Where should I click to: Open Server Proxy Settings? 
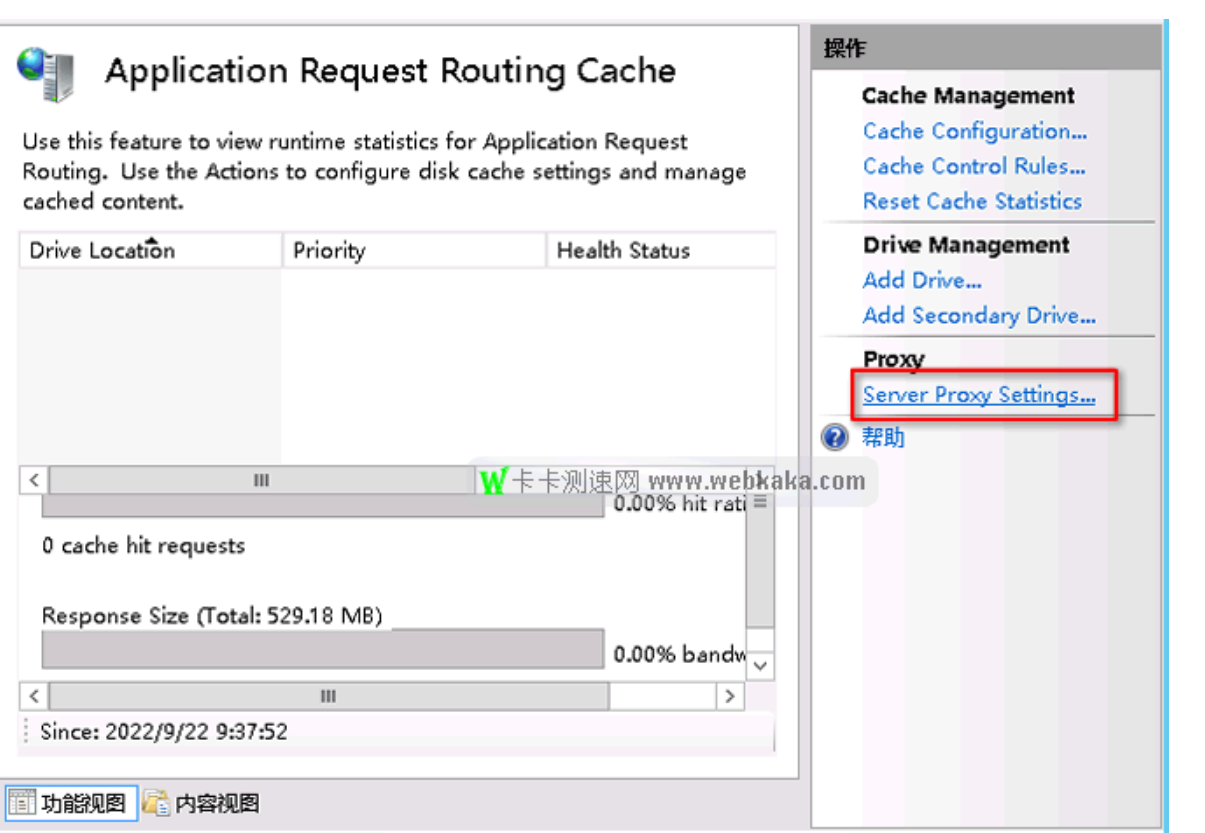pyautogui.click(x=978, y=395)
